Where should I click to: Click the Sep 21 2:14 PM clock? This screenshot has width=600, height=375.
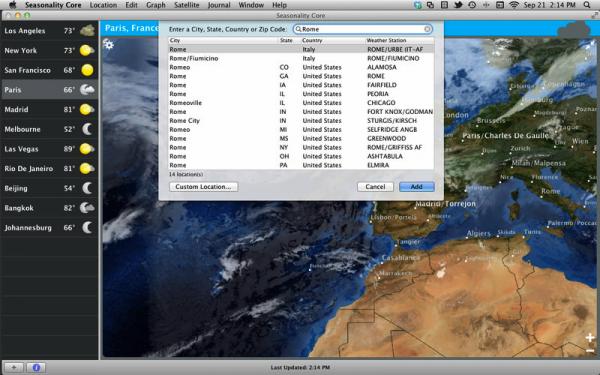pos(549,5)
